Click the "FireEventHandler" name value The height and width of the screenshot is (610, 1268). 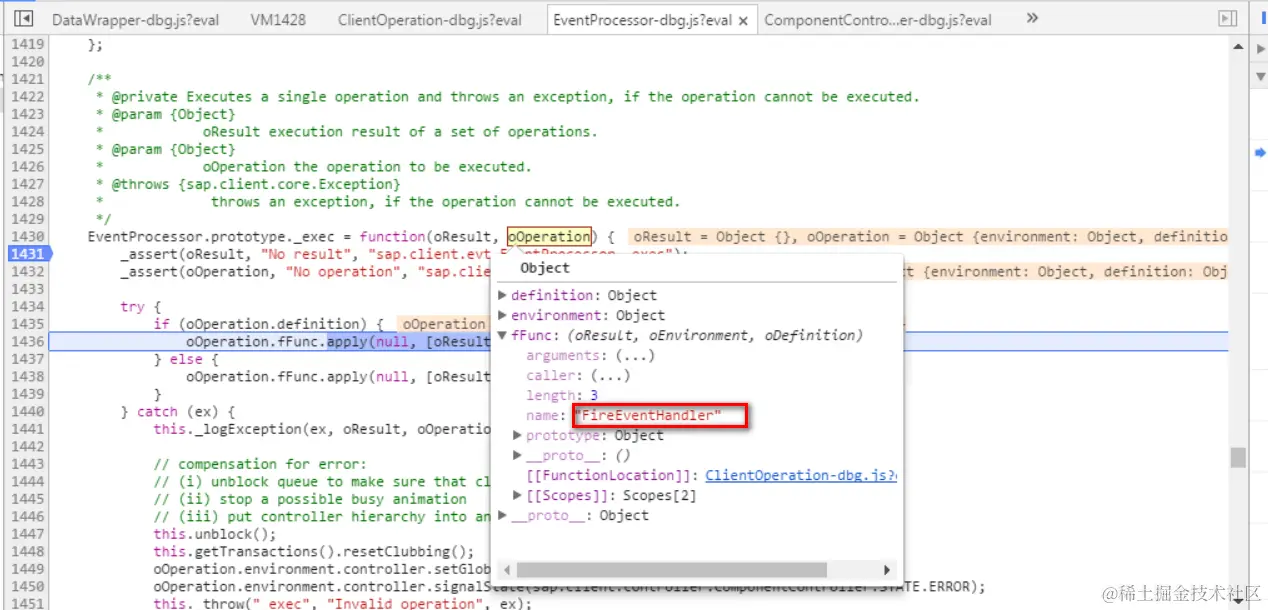coord(648,415)
